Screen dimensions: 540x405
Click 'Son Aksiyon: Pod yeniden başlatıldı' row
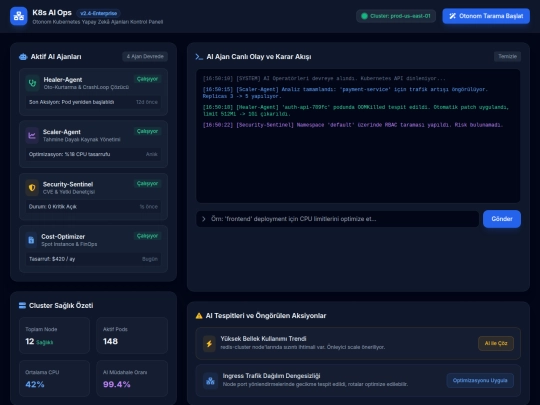pyautogui.click(x=93, y=102)
